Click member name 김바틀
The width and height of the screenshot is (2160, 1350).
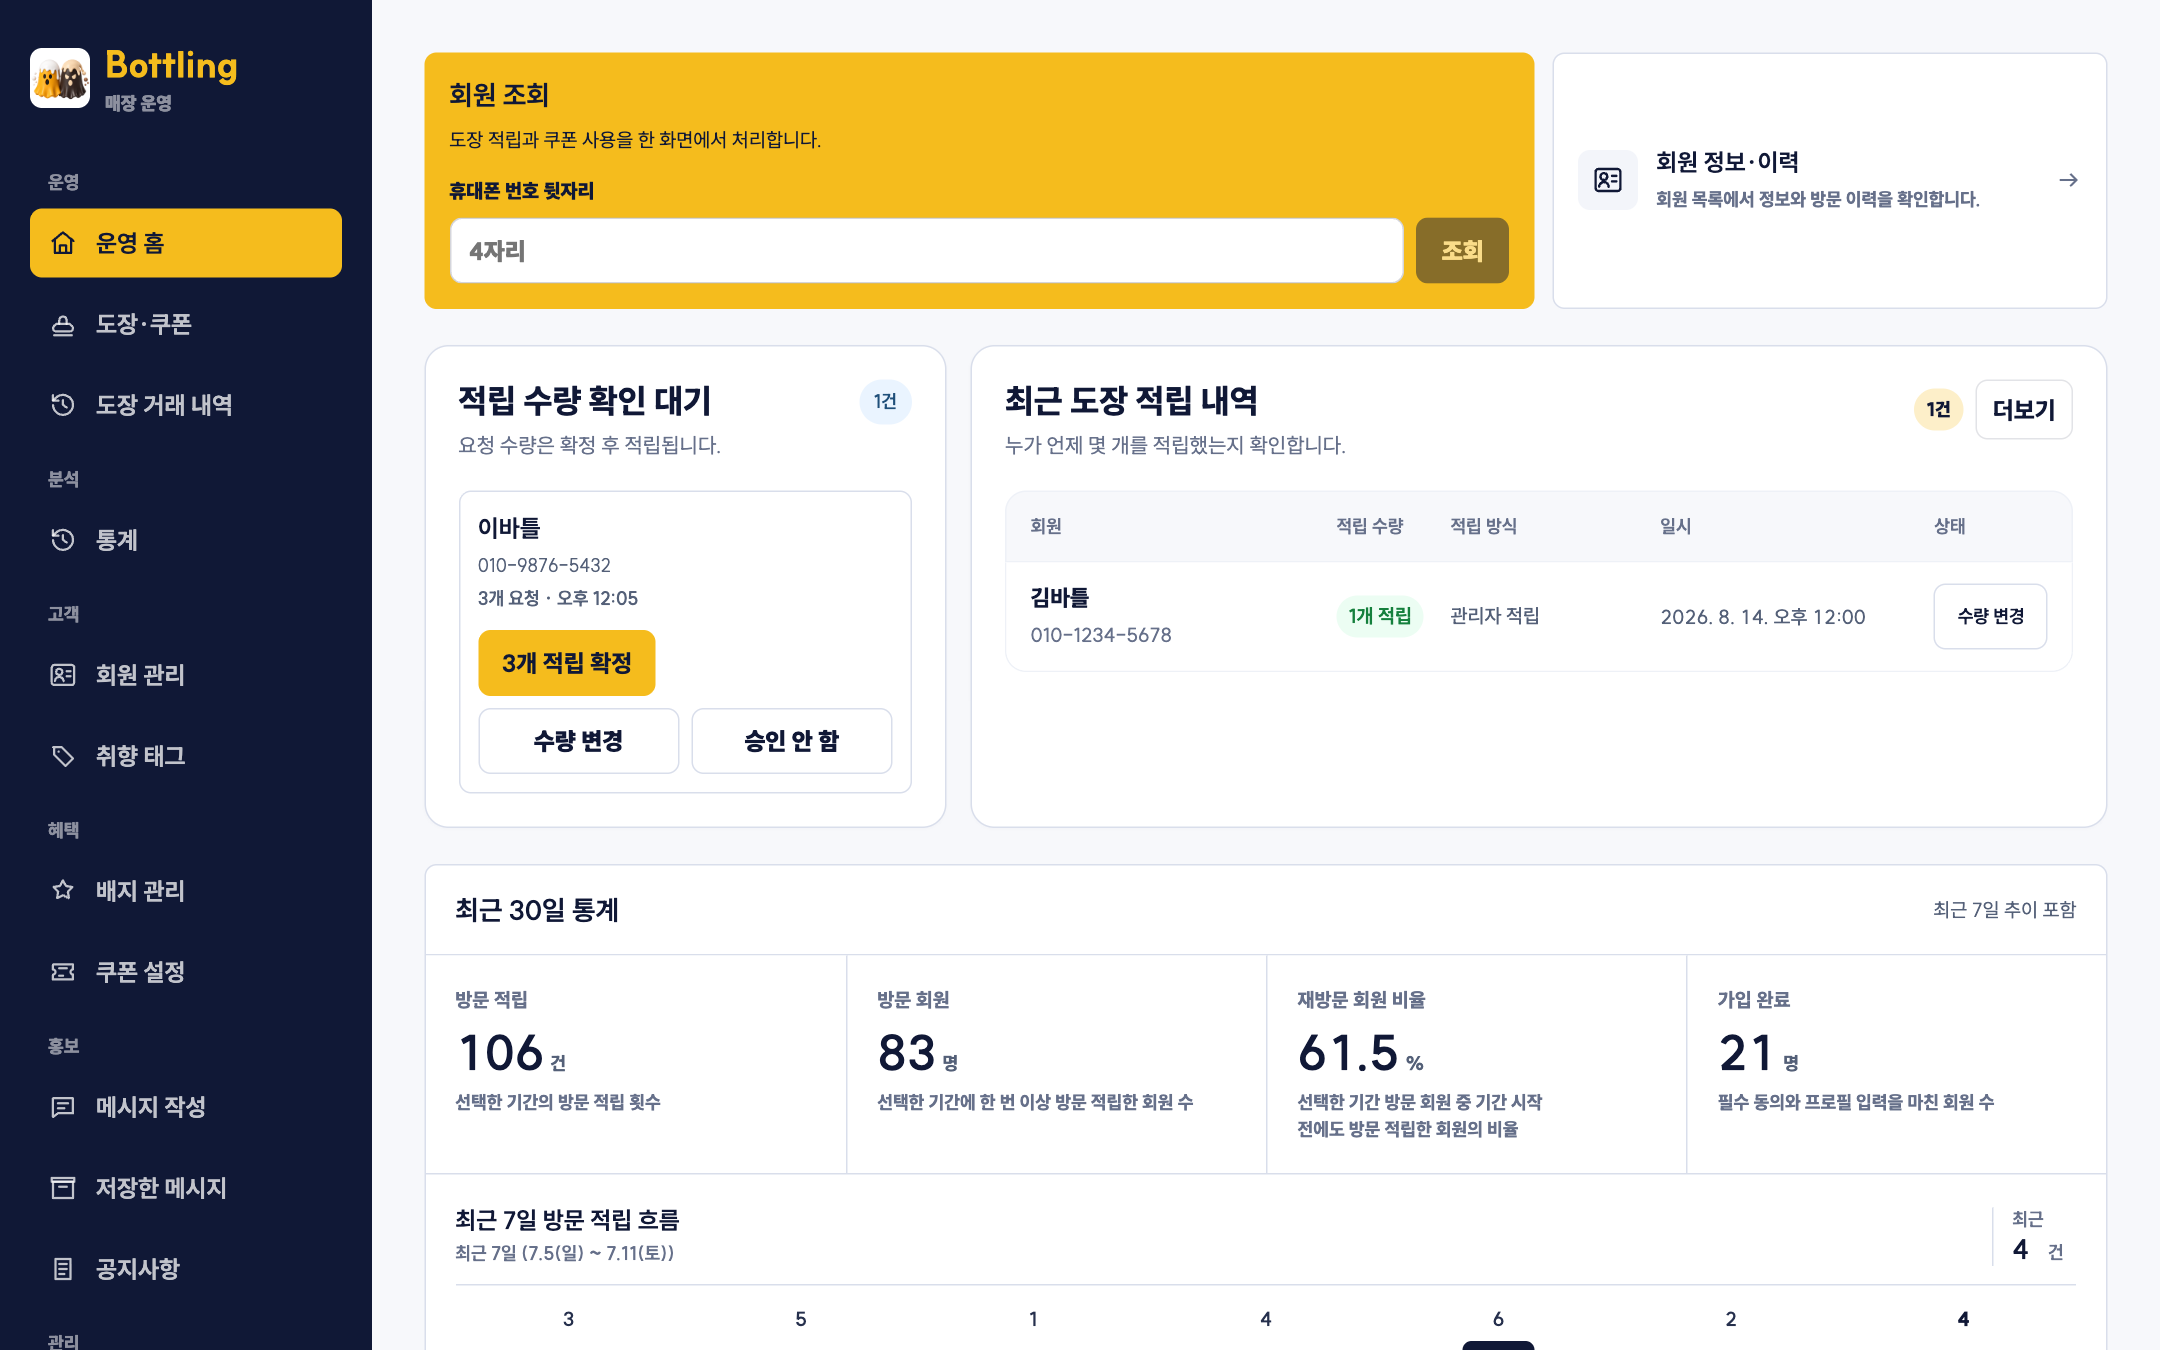point(1060,598)
